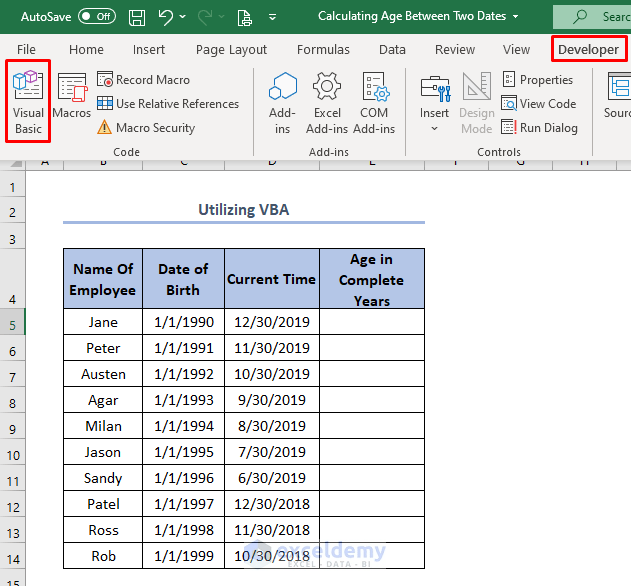Go to the Formulas tab
Screen dimensions: 631x586
(323, 50)
